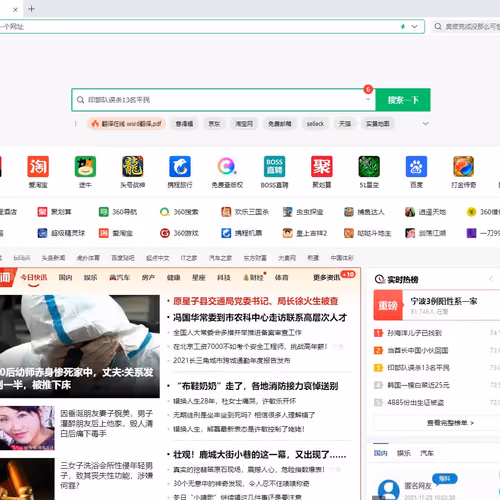Click the selleck hot keyword pill
Image resolution: width=500 pixels, height=500 pixels.
[x=315, y=124]
